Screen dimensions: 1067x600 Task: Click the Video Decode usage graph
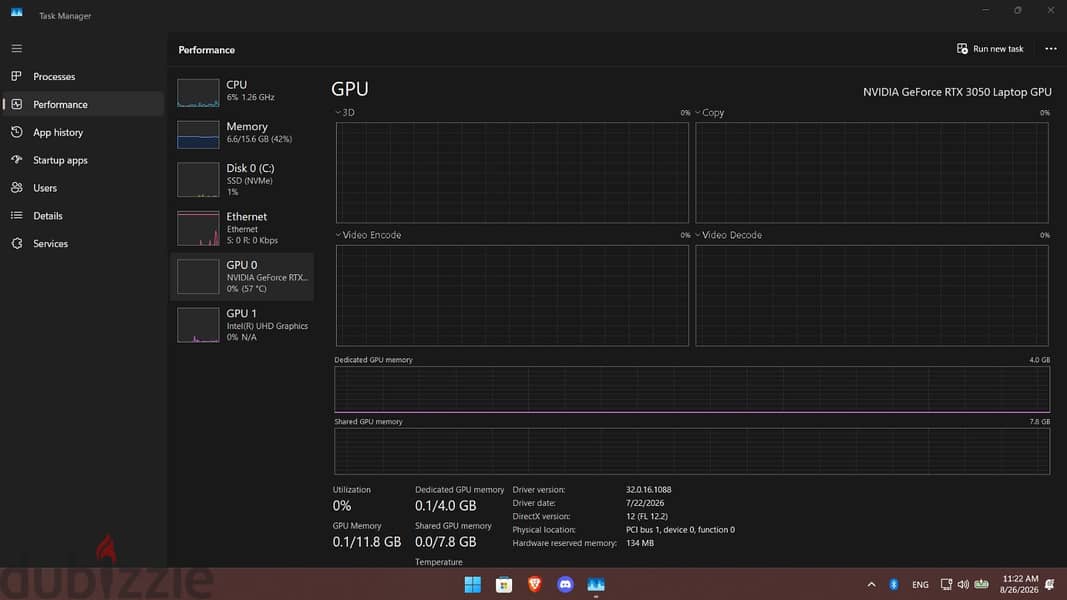pos(872,295)
